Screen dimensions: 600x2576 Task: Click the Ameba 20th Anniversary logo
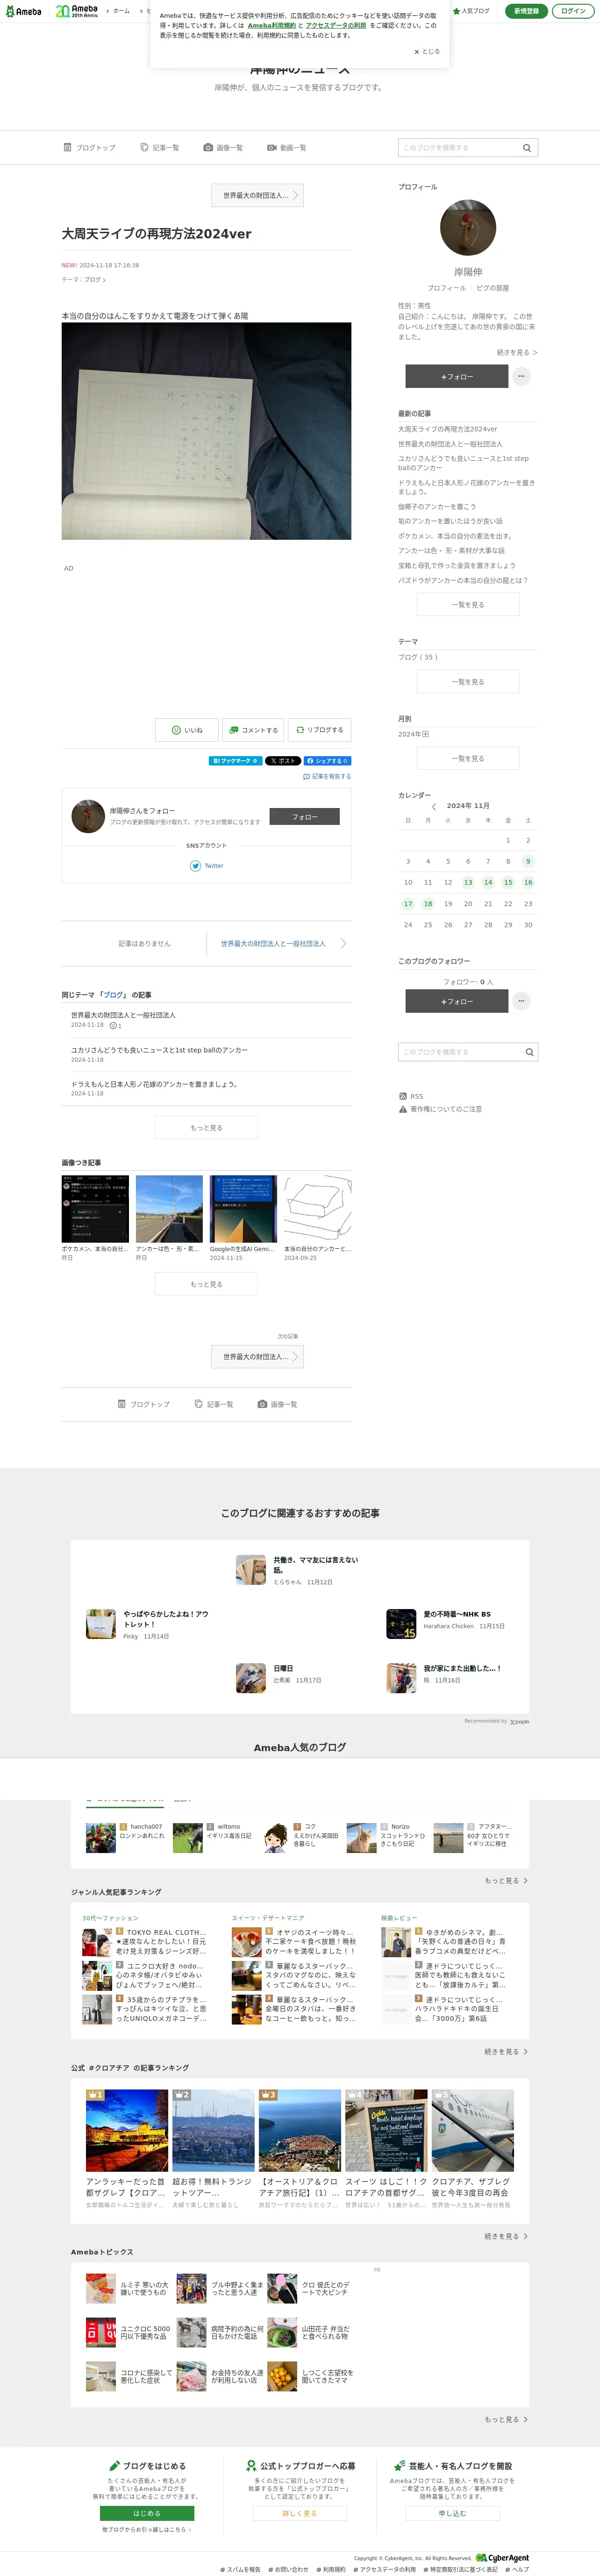[77, 11]
